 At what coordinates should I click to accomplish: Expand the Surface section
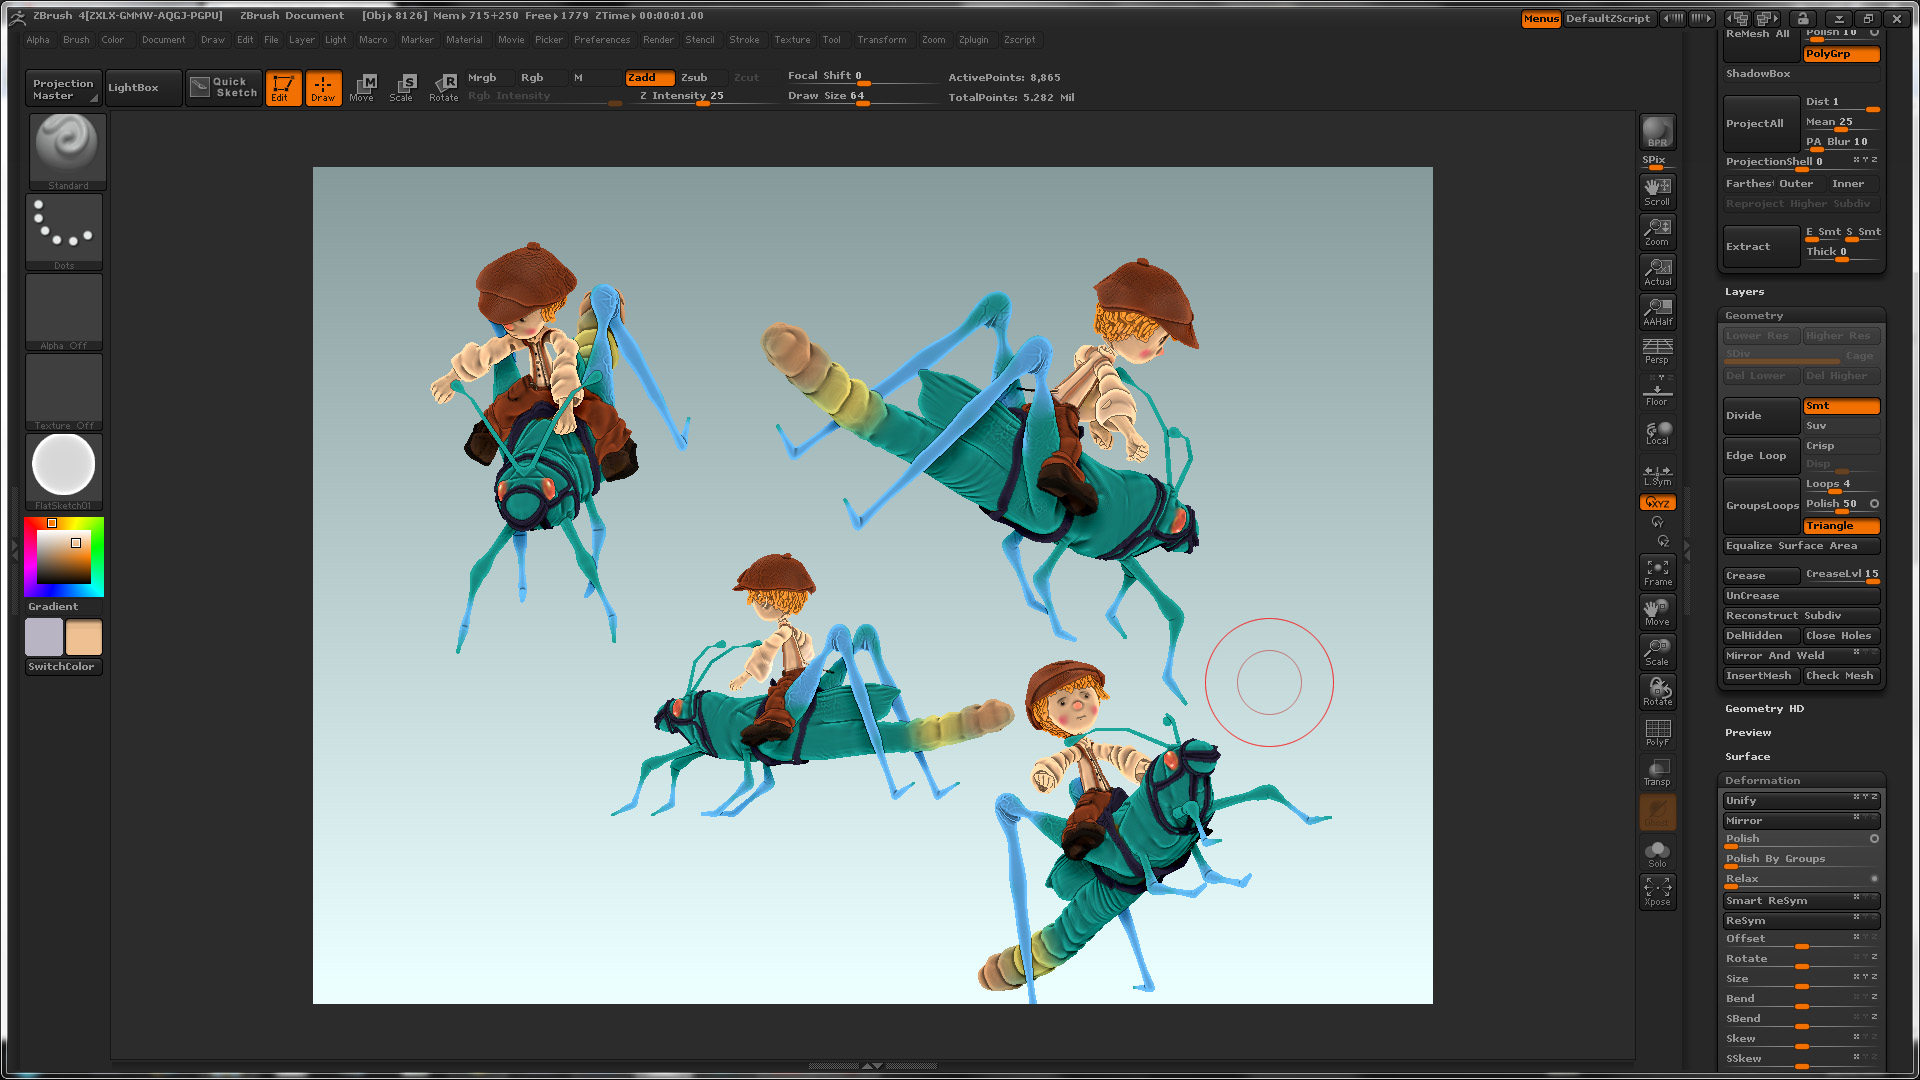tap(1747, 756)
